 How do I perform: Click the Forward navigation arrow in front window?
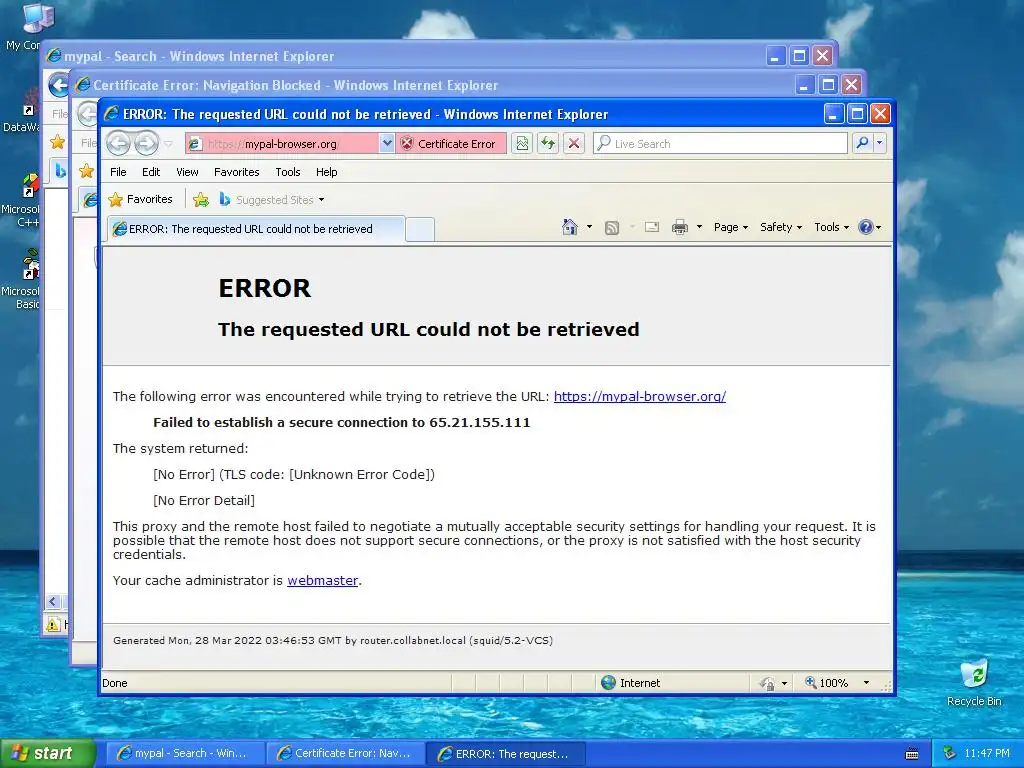coord(146,143)
